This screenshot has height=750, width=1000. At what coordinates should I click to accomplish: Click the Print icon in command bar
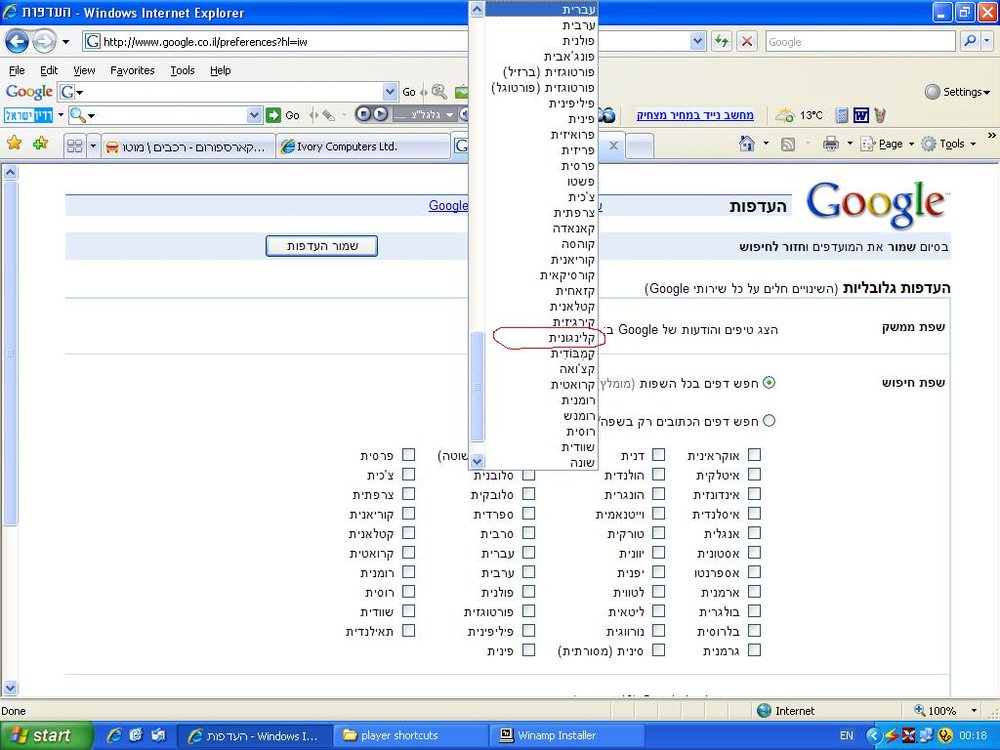(x=830, y=144)
